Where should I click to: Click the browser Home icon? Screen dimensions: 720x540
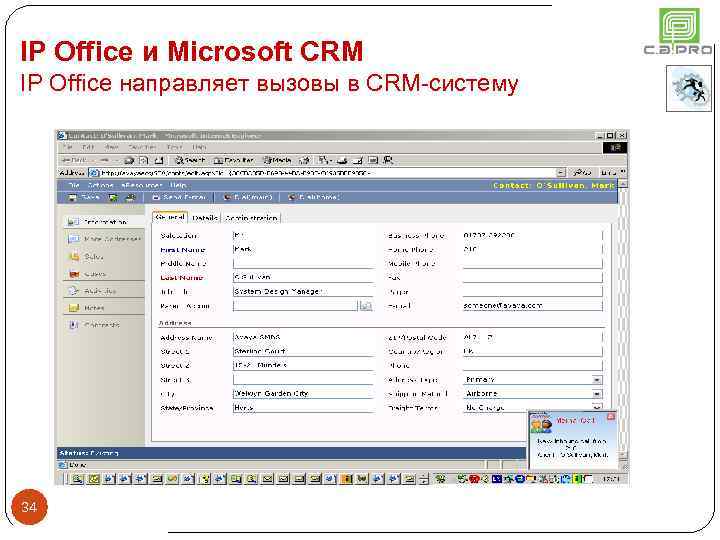(159, 160)
